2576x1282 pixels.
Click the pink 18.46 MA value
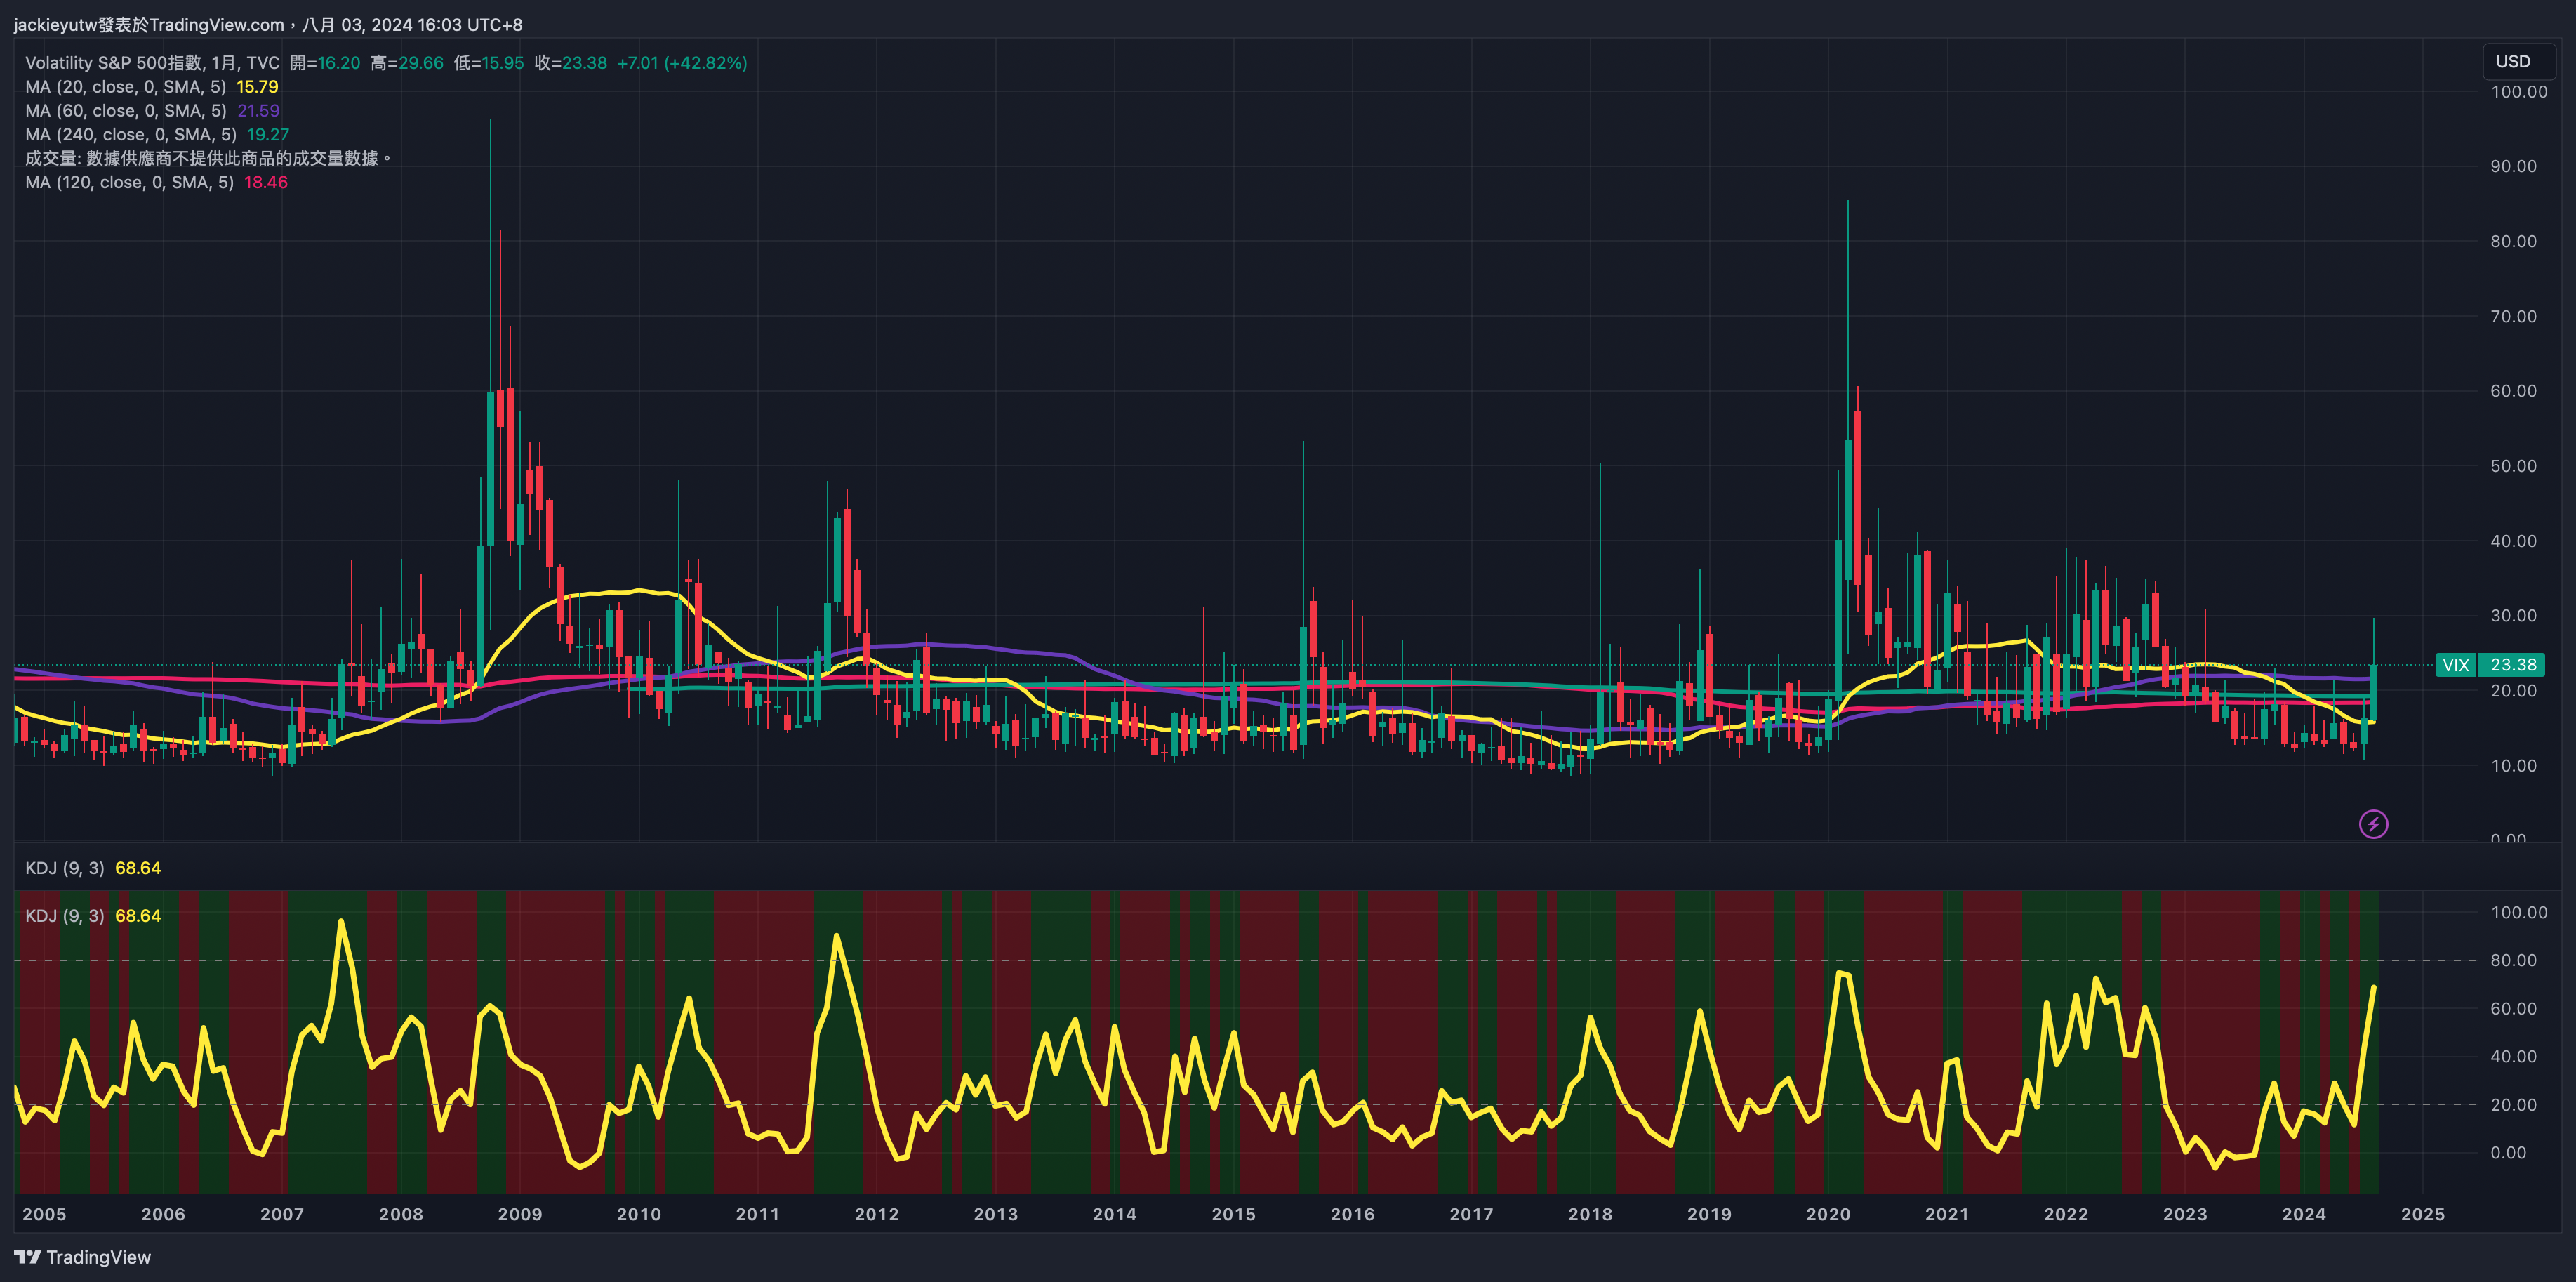266,183
